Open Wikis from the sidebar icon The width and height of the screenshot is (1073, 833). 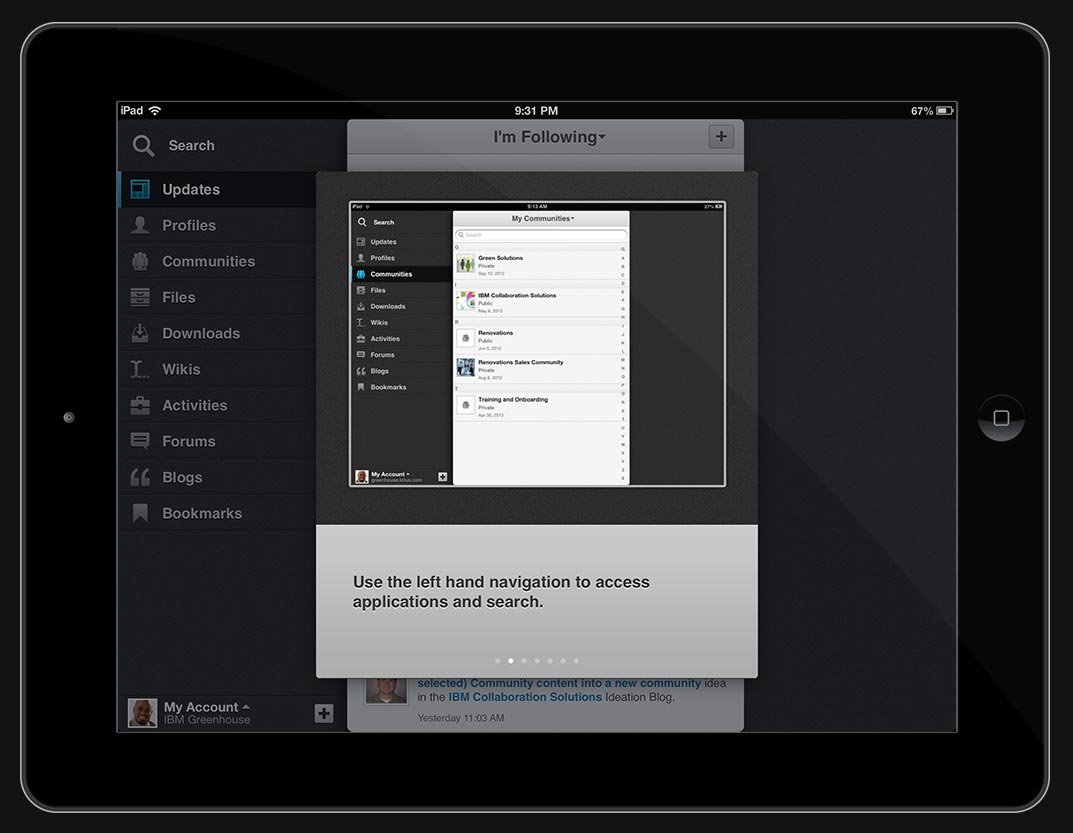(x=140, y=369)
